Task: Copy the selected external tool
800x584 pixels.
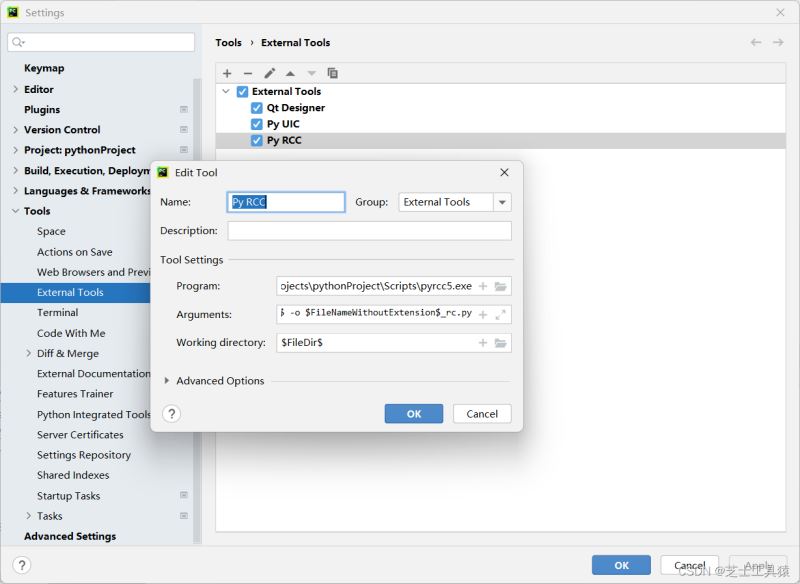Action: tap(332, 73)
